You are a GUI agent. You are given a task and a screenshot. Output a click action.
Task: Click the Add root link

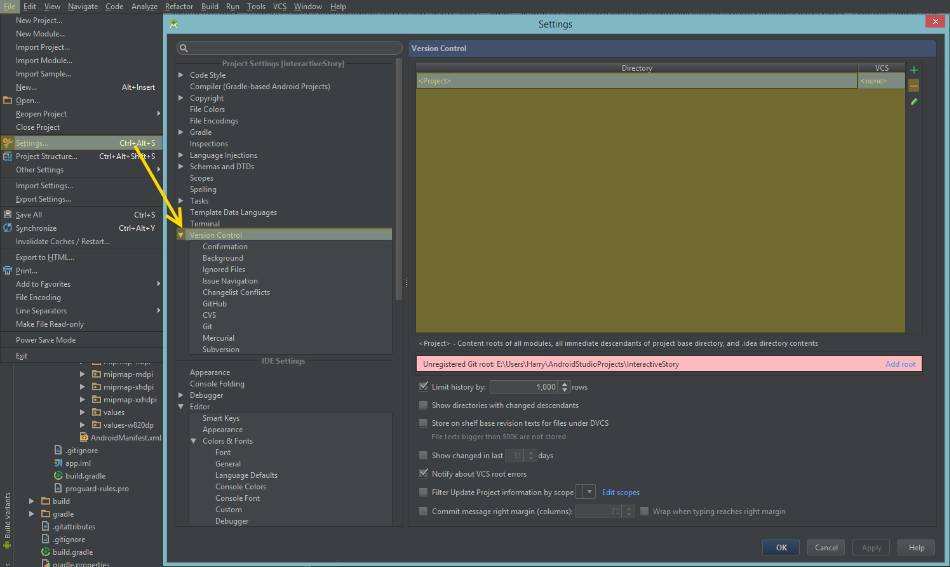[x=900, y=364]
